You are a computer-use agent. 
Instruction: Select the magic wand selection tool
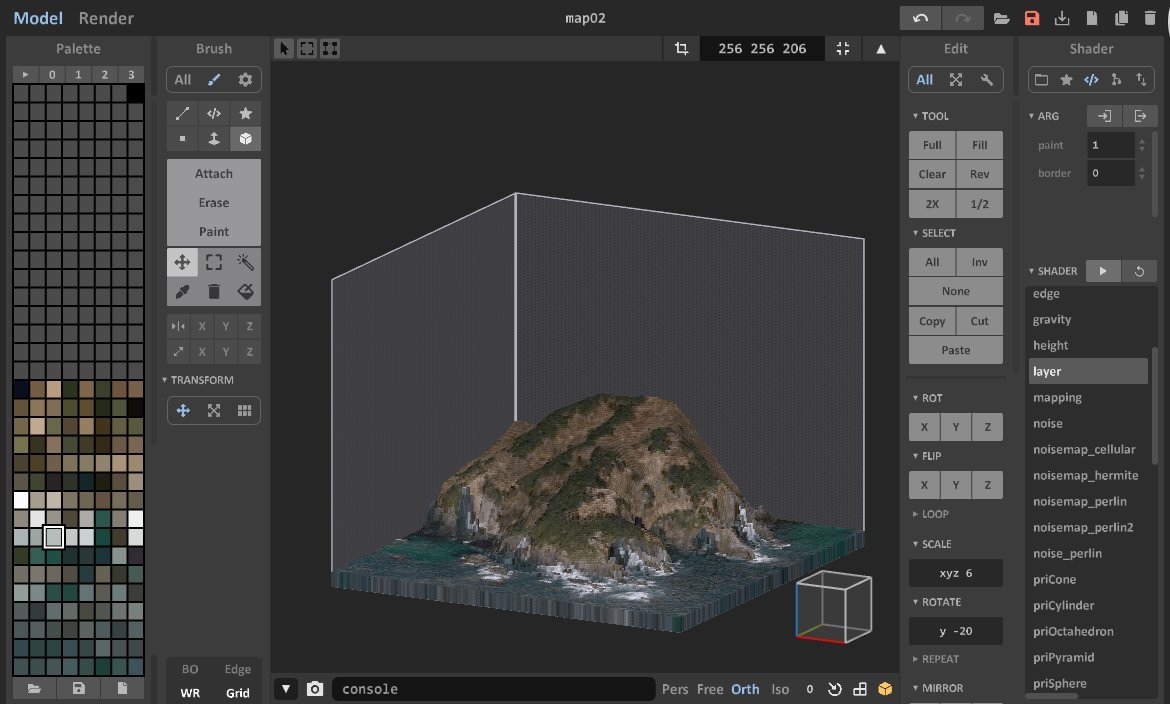point(245,262)
